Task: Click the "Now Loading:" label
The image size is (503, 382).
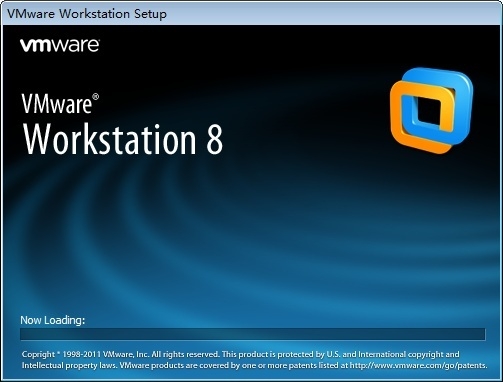Action: (53, 320)
